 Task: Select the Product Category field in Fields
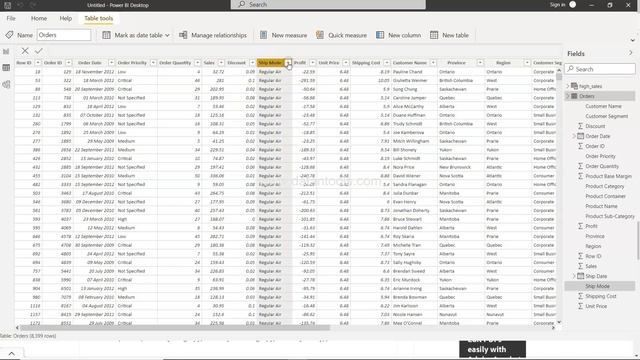pos(605,186)
